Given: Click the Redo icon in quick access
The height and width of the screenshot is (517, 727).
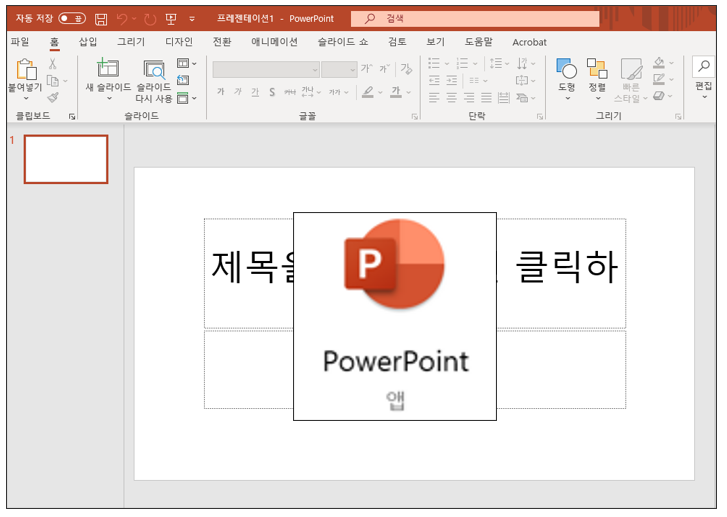Looking at the screenshot, I should 149,19.
